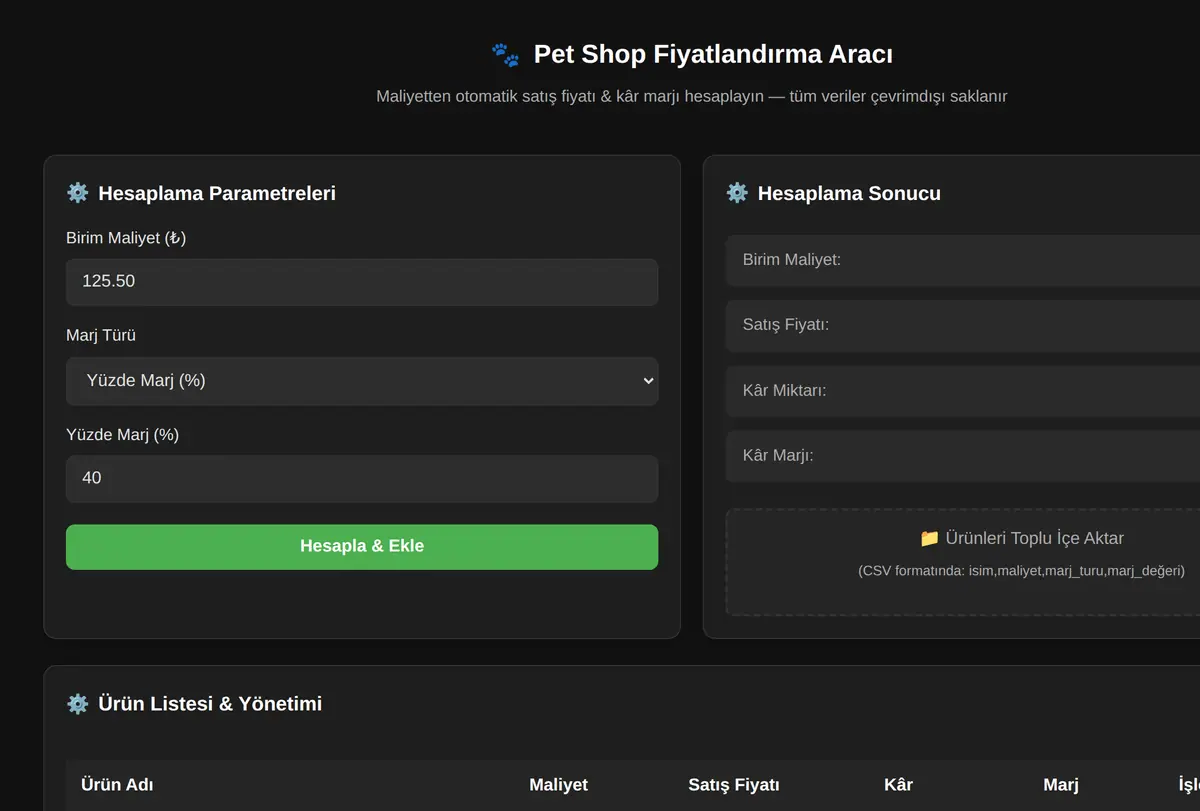Image resolution: width=1200 pixels, height=811 pixels.
Task: Click the paw print icon in title
Action: click(505, 54)
